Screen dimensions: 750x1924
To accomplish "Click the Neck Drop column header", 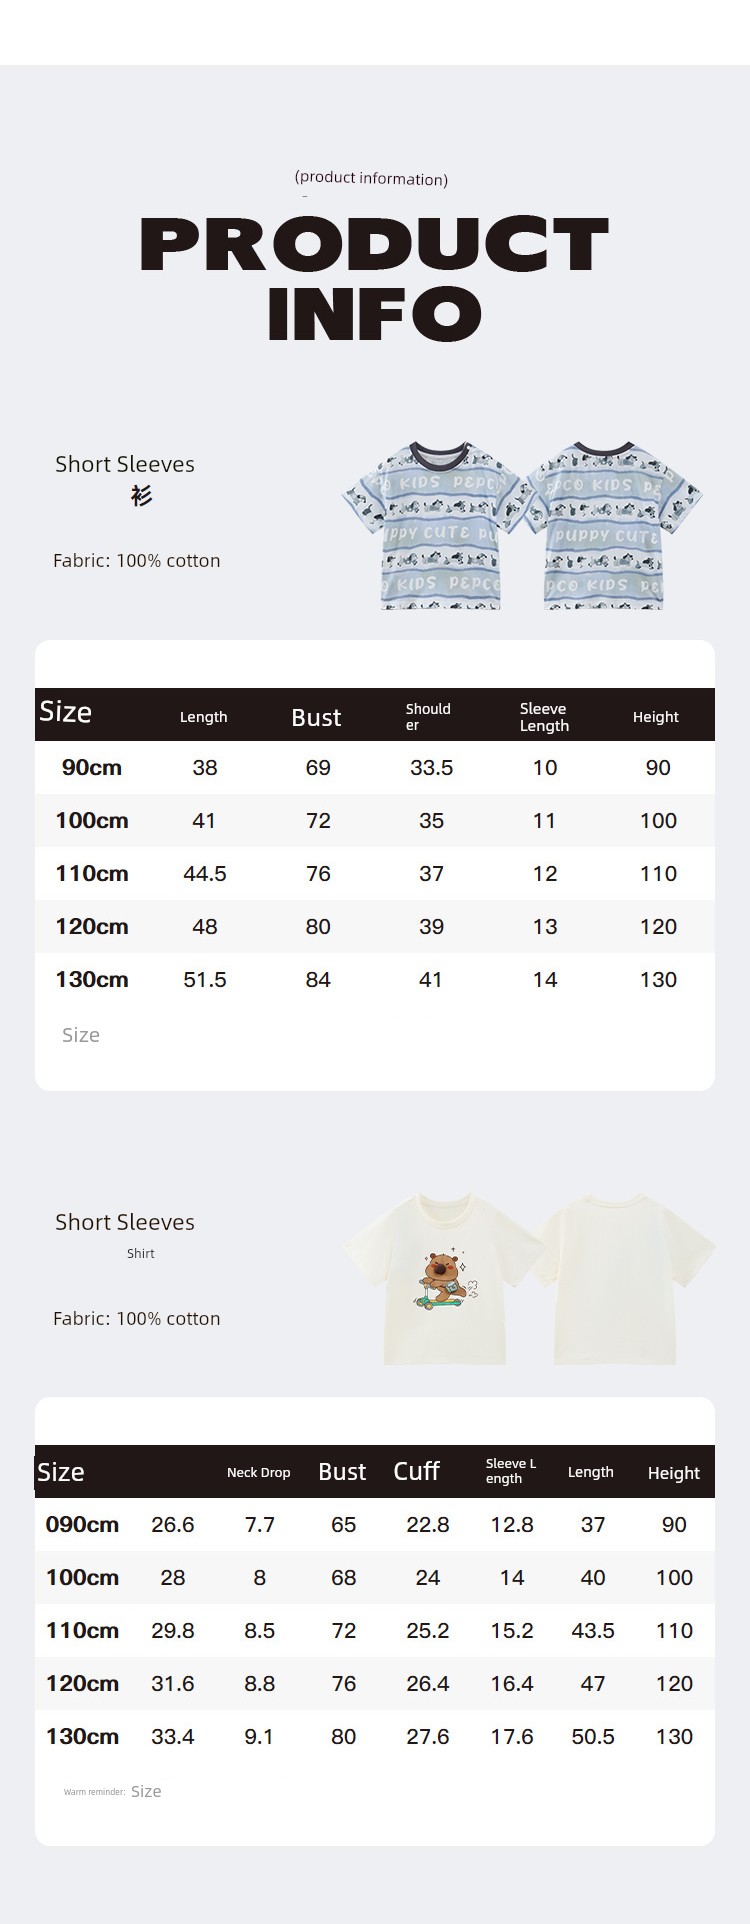I will [x=258, y=1472].
